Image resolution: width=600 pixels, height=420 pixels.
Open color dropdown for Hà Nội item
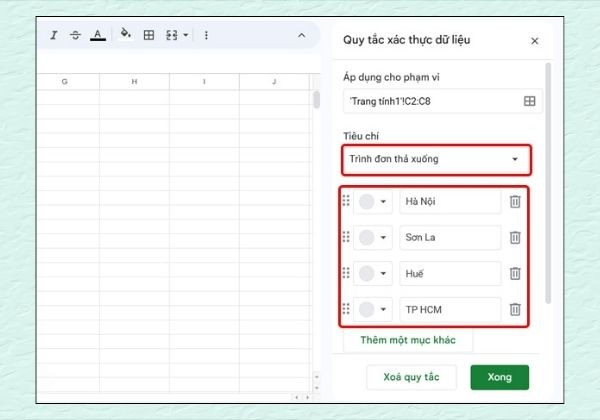[373, 202]
